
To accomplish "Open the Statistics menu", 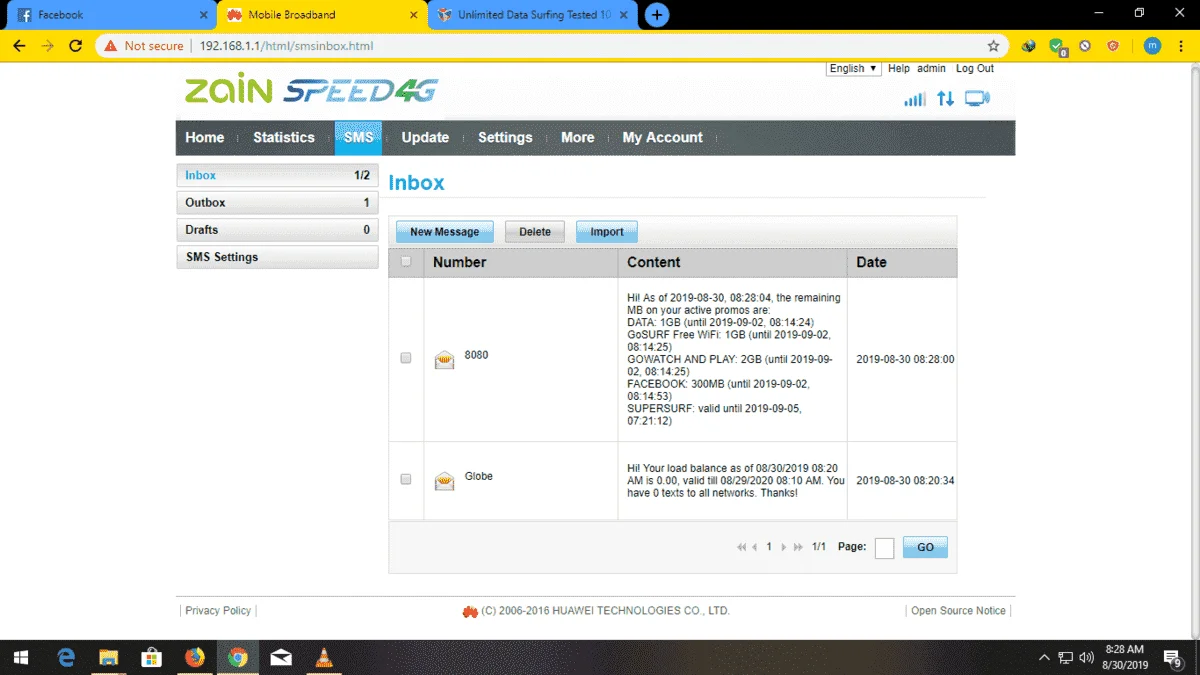I will point(284,138).
